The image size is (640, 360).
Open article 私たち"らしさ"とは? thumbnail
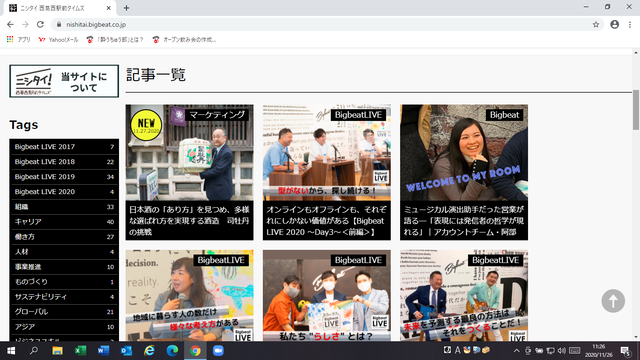327,296
